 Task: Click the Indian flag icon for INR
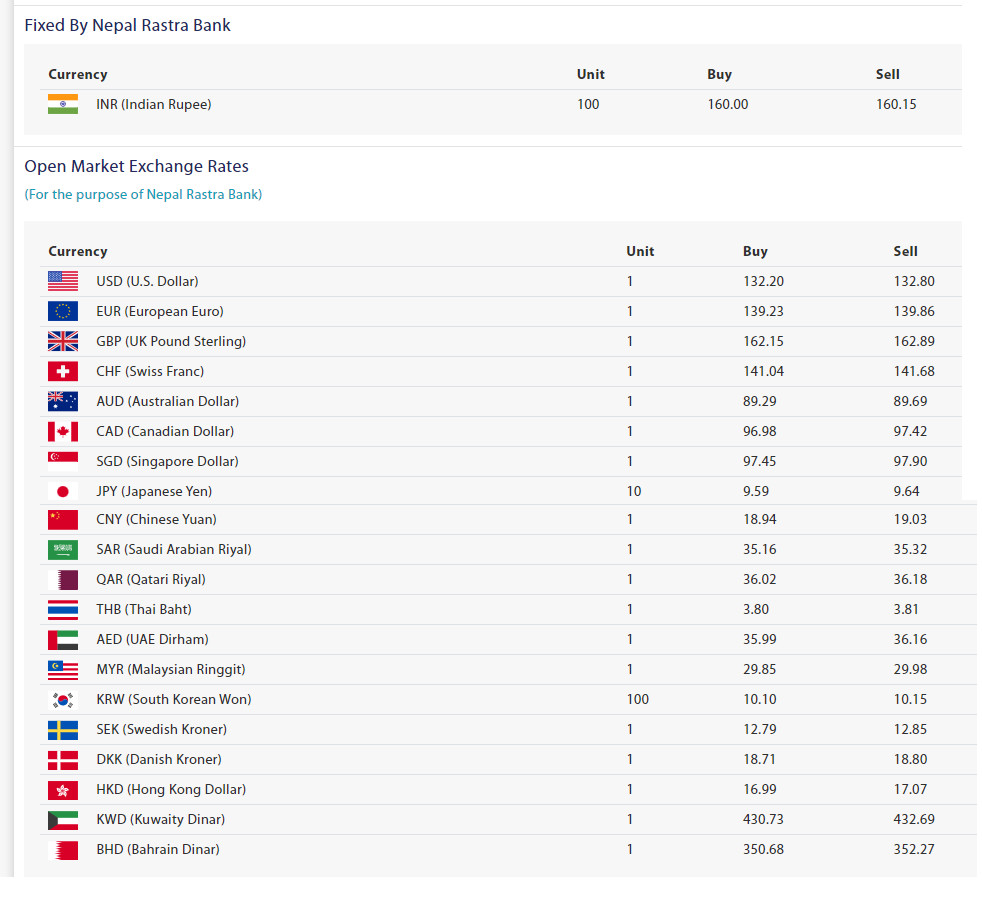[63, 104]
